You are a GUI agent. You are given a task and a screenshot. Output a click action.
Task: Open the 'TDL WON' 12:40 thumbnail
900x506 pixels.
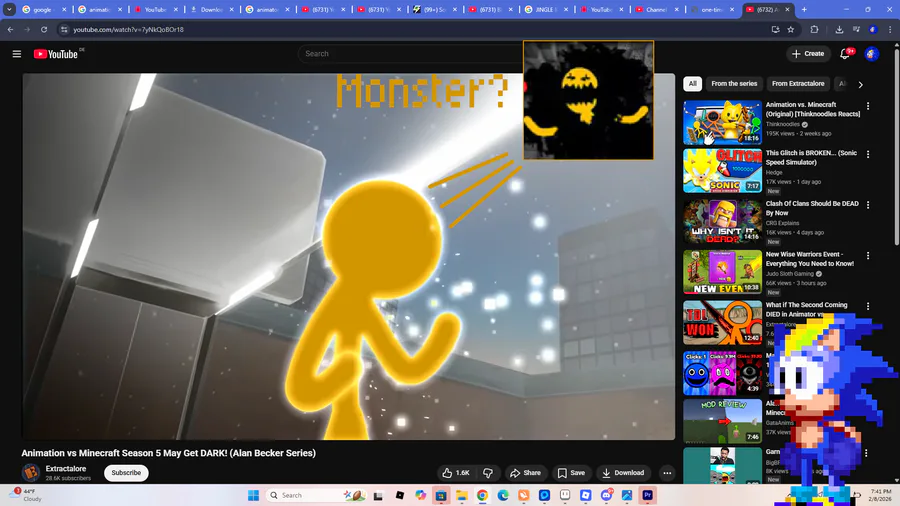722,322
